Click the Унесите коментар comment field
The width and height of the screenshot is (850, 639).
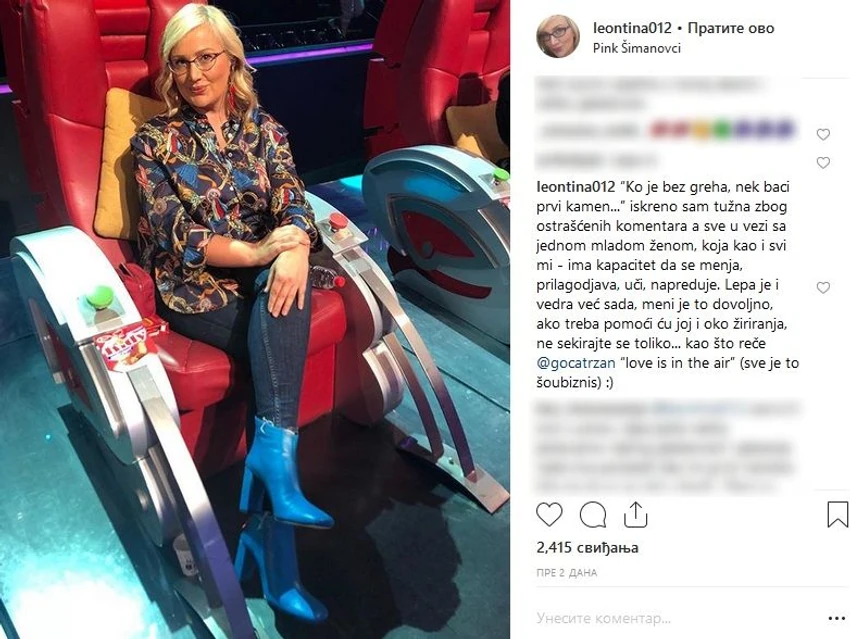tap(604, 618)
